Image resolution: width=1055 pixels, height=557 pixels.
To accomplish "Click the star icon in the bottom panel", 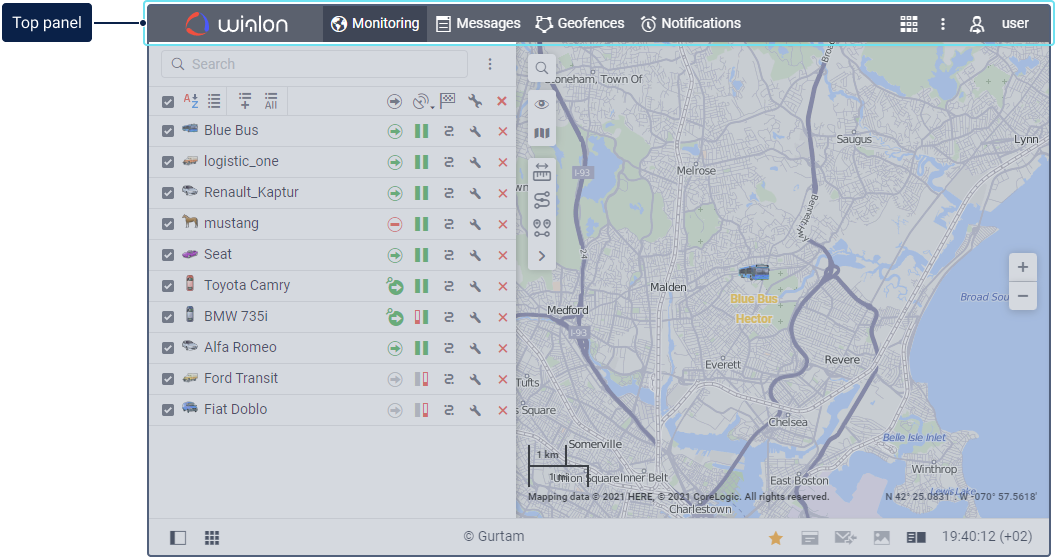I will (x=776, y=537).
